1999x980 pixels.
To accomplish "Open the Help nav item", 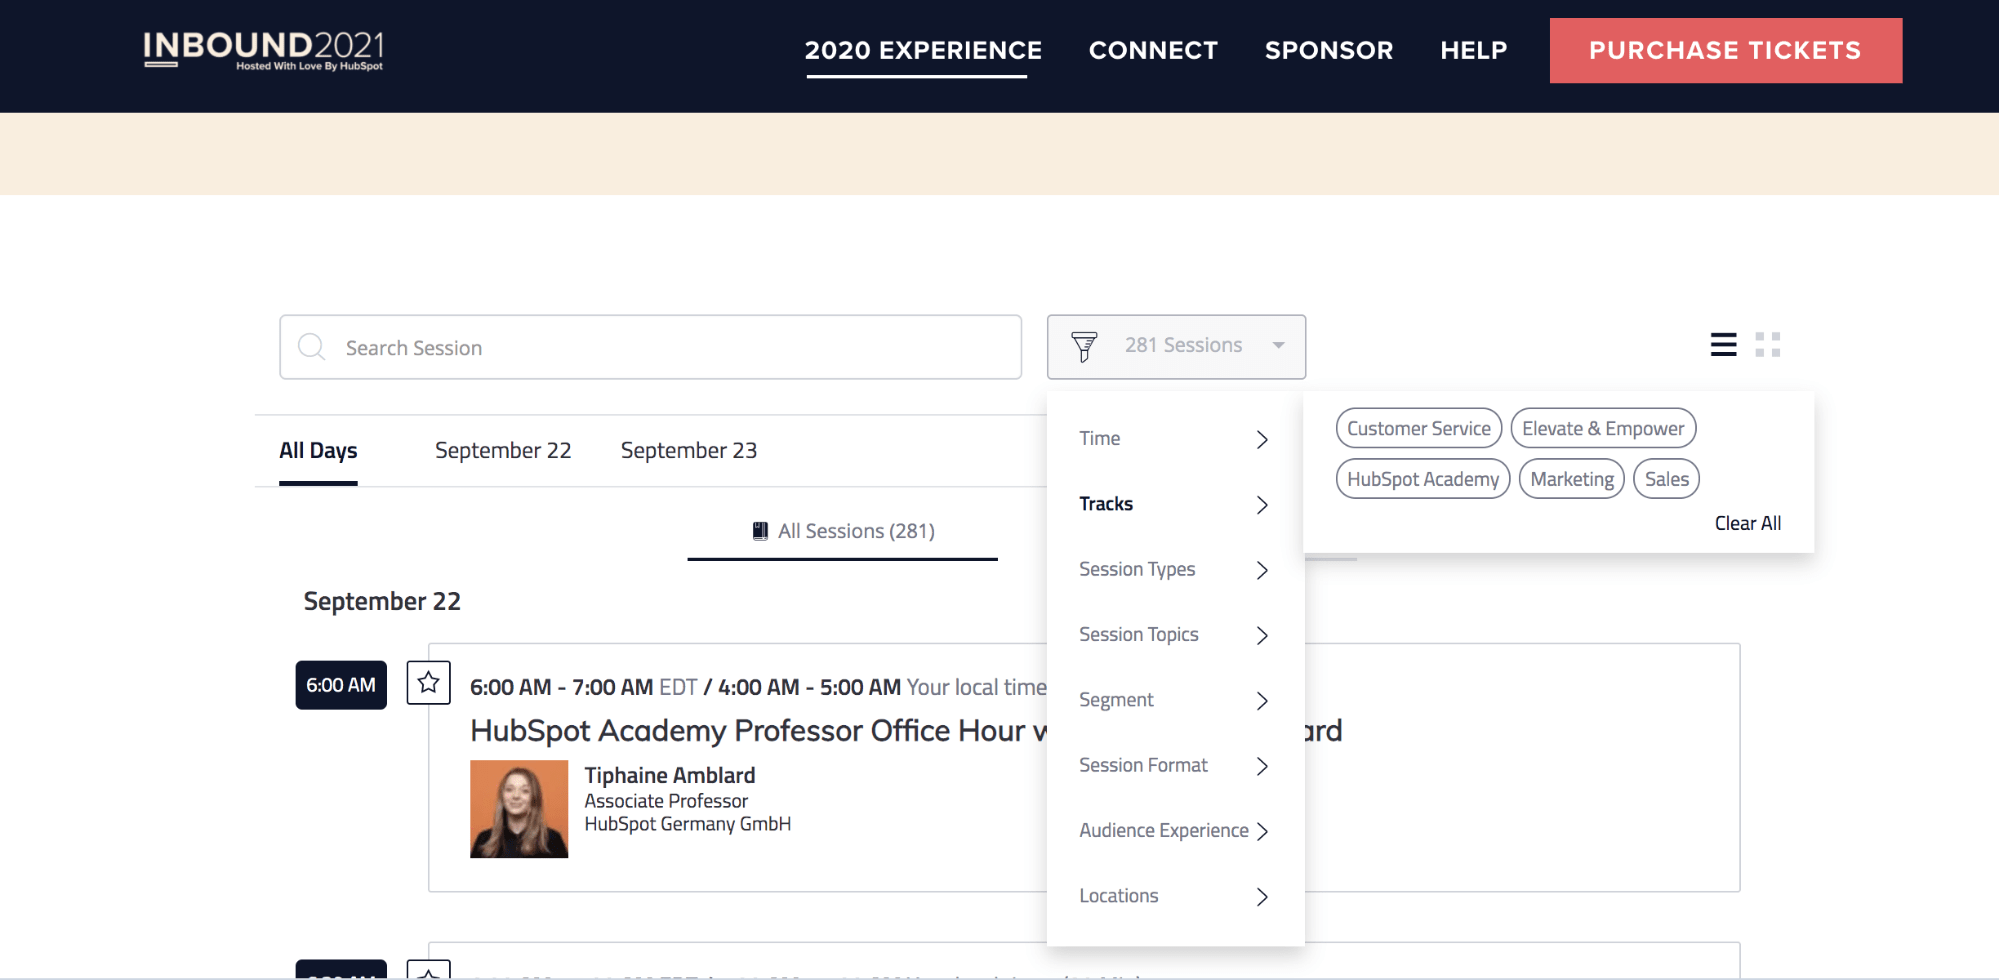I will [1473, 50].
